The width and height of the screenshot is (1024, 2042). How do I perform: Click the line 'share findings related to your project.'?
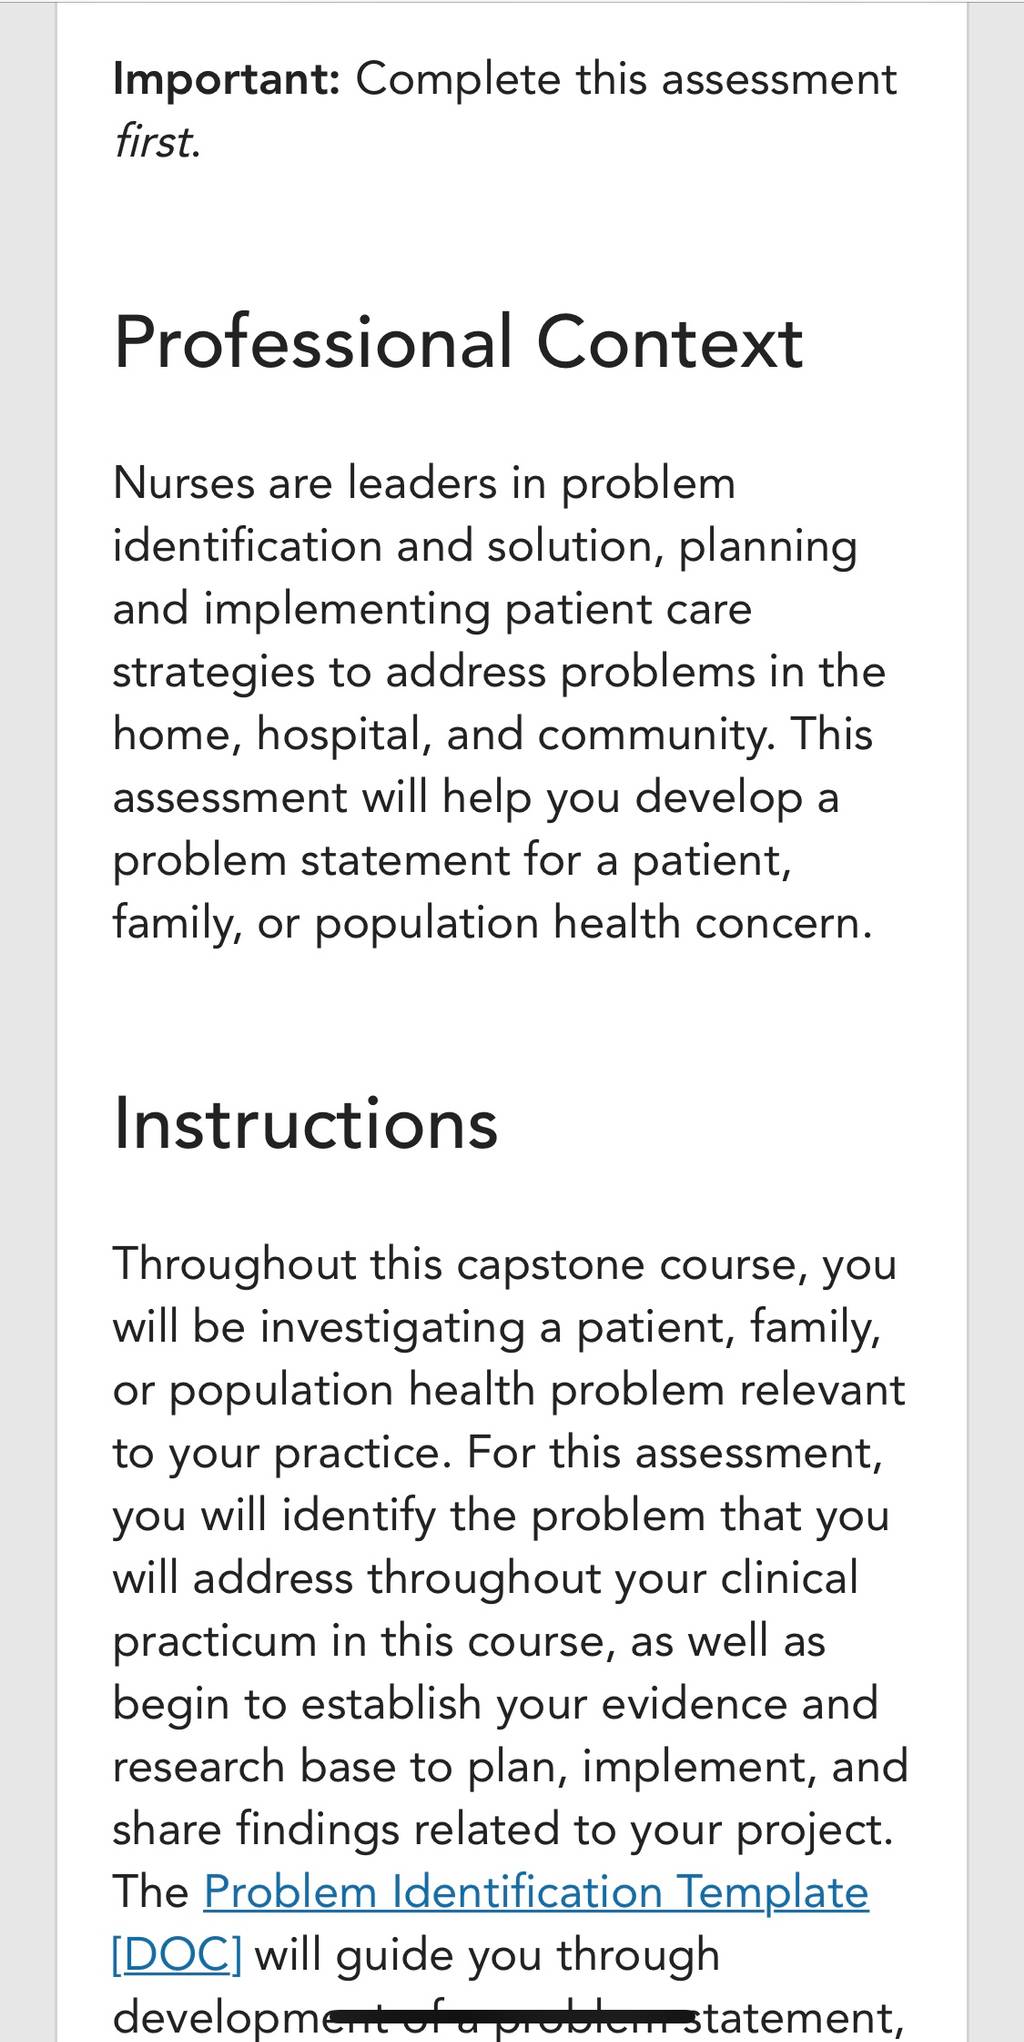click(x=503, y=1830)
